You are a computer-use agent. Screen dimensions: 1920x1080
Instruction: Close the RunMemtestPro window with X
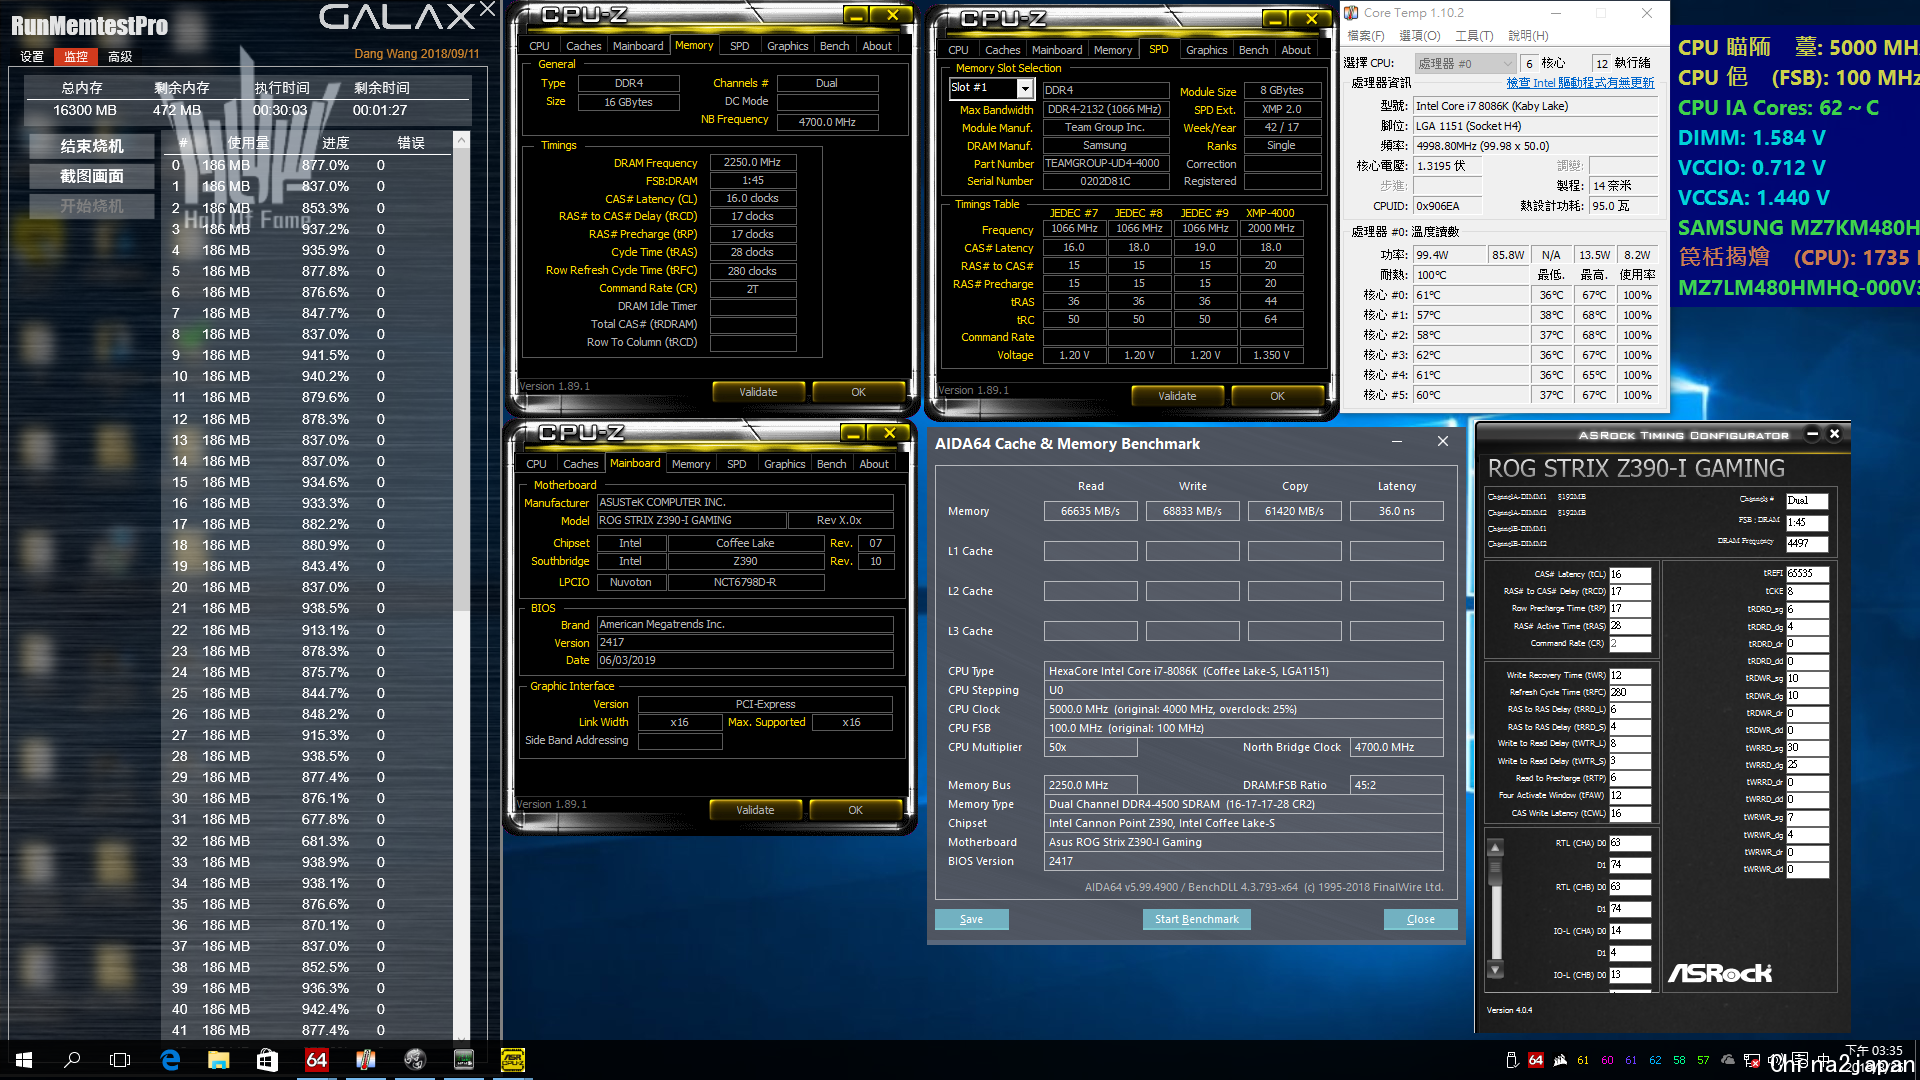(487, 10)
